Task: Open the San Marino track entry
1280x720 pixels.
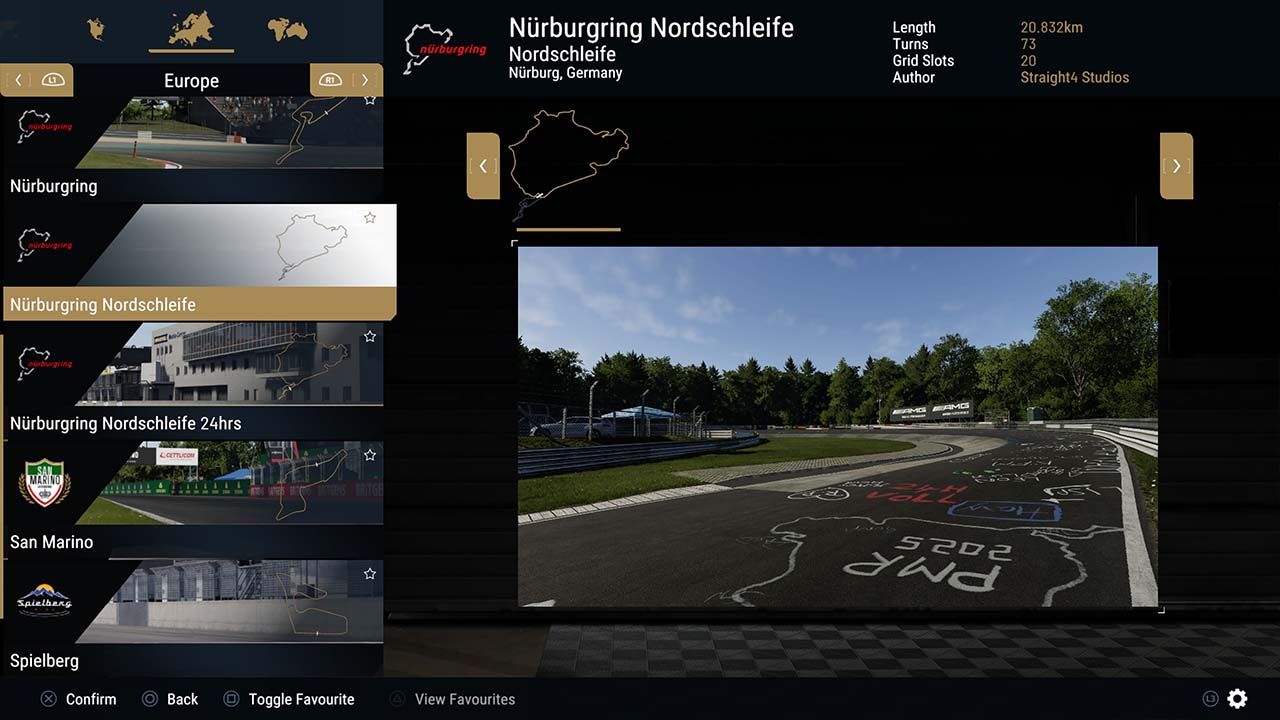Action: coord(193,498)
